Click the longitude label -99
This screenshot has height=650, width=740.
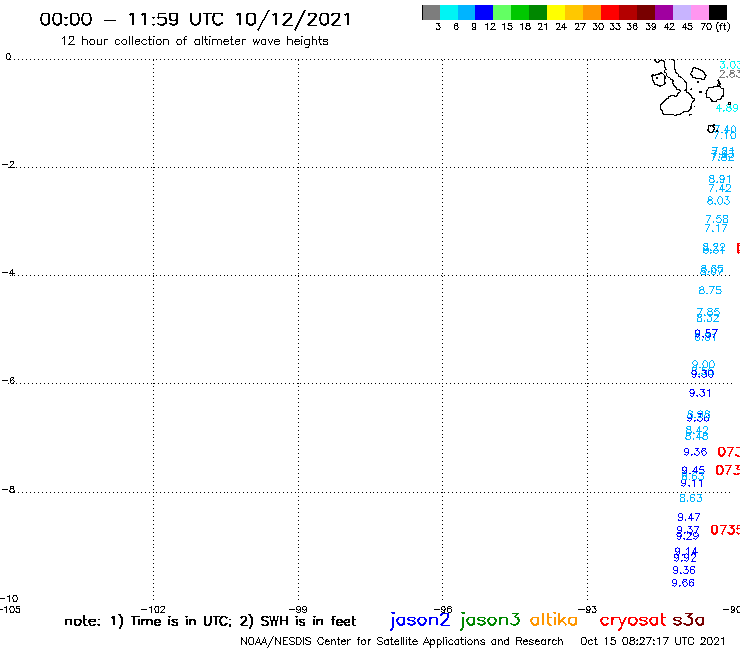(298, 609)
